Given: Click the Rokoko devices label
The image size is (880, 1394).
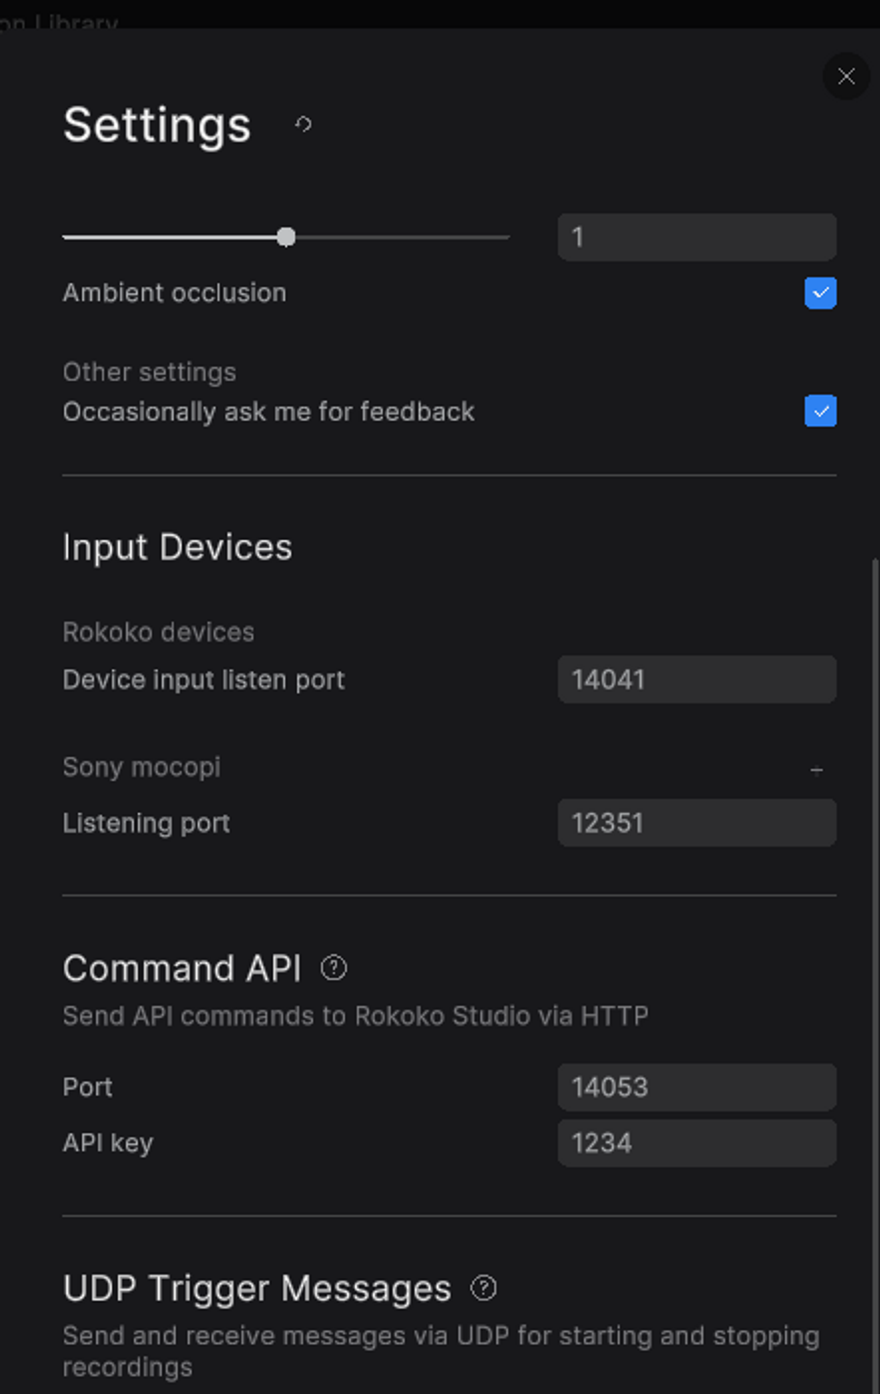Looking at the screenshot, I should coord(158,632).
